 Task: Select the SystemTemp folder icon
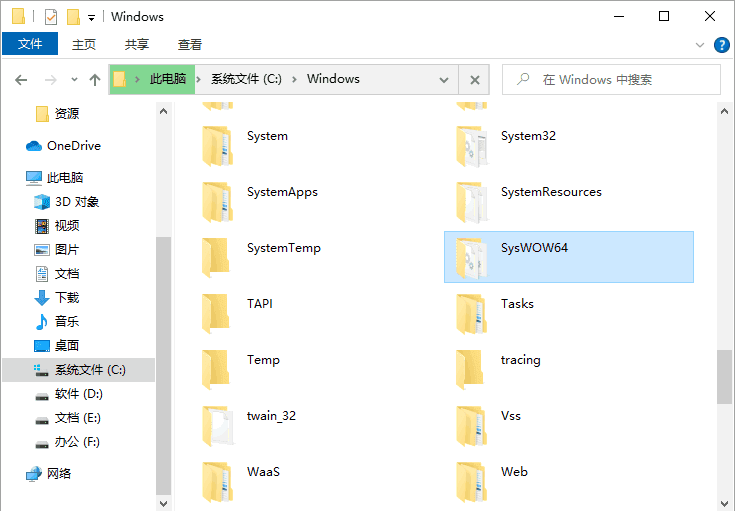coord(216,258)
